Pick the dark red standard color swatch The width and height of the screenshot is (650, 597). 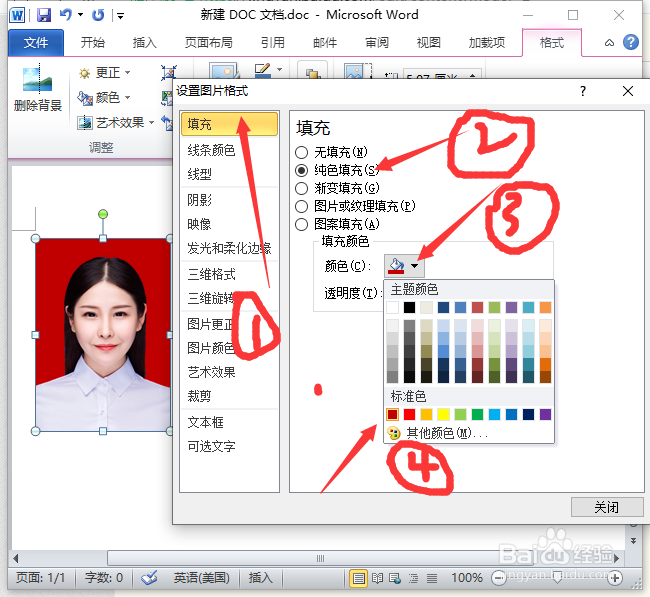[x=392, y=414]
